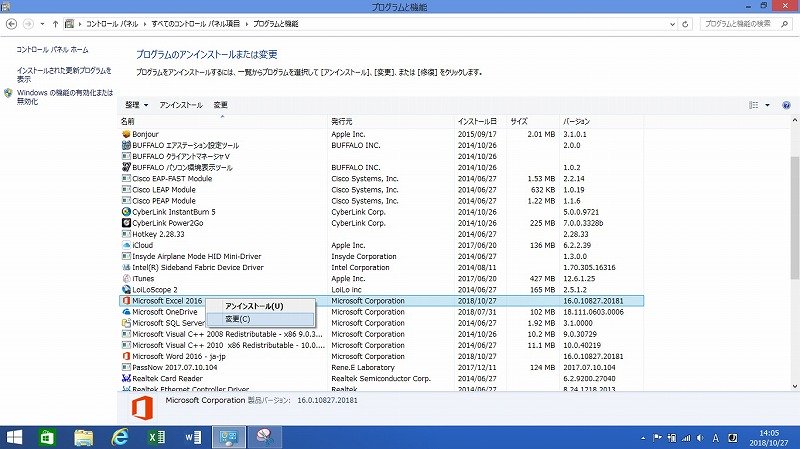The image size is (800, 449).
Task: Select the Hotkey 2.28.33 row
Action: (381, 234)
